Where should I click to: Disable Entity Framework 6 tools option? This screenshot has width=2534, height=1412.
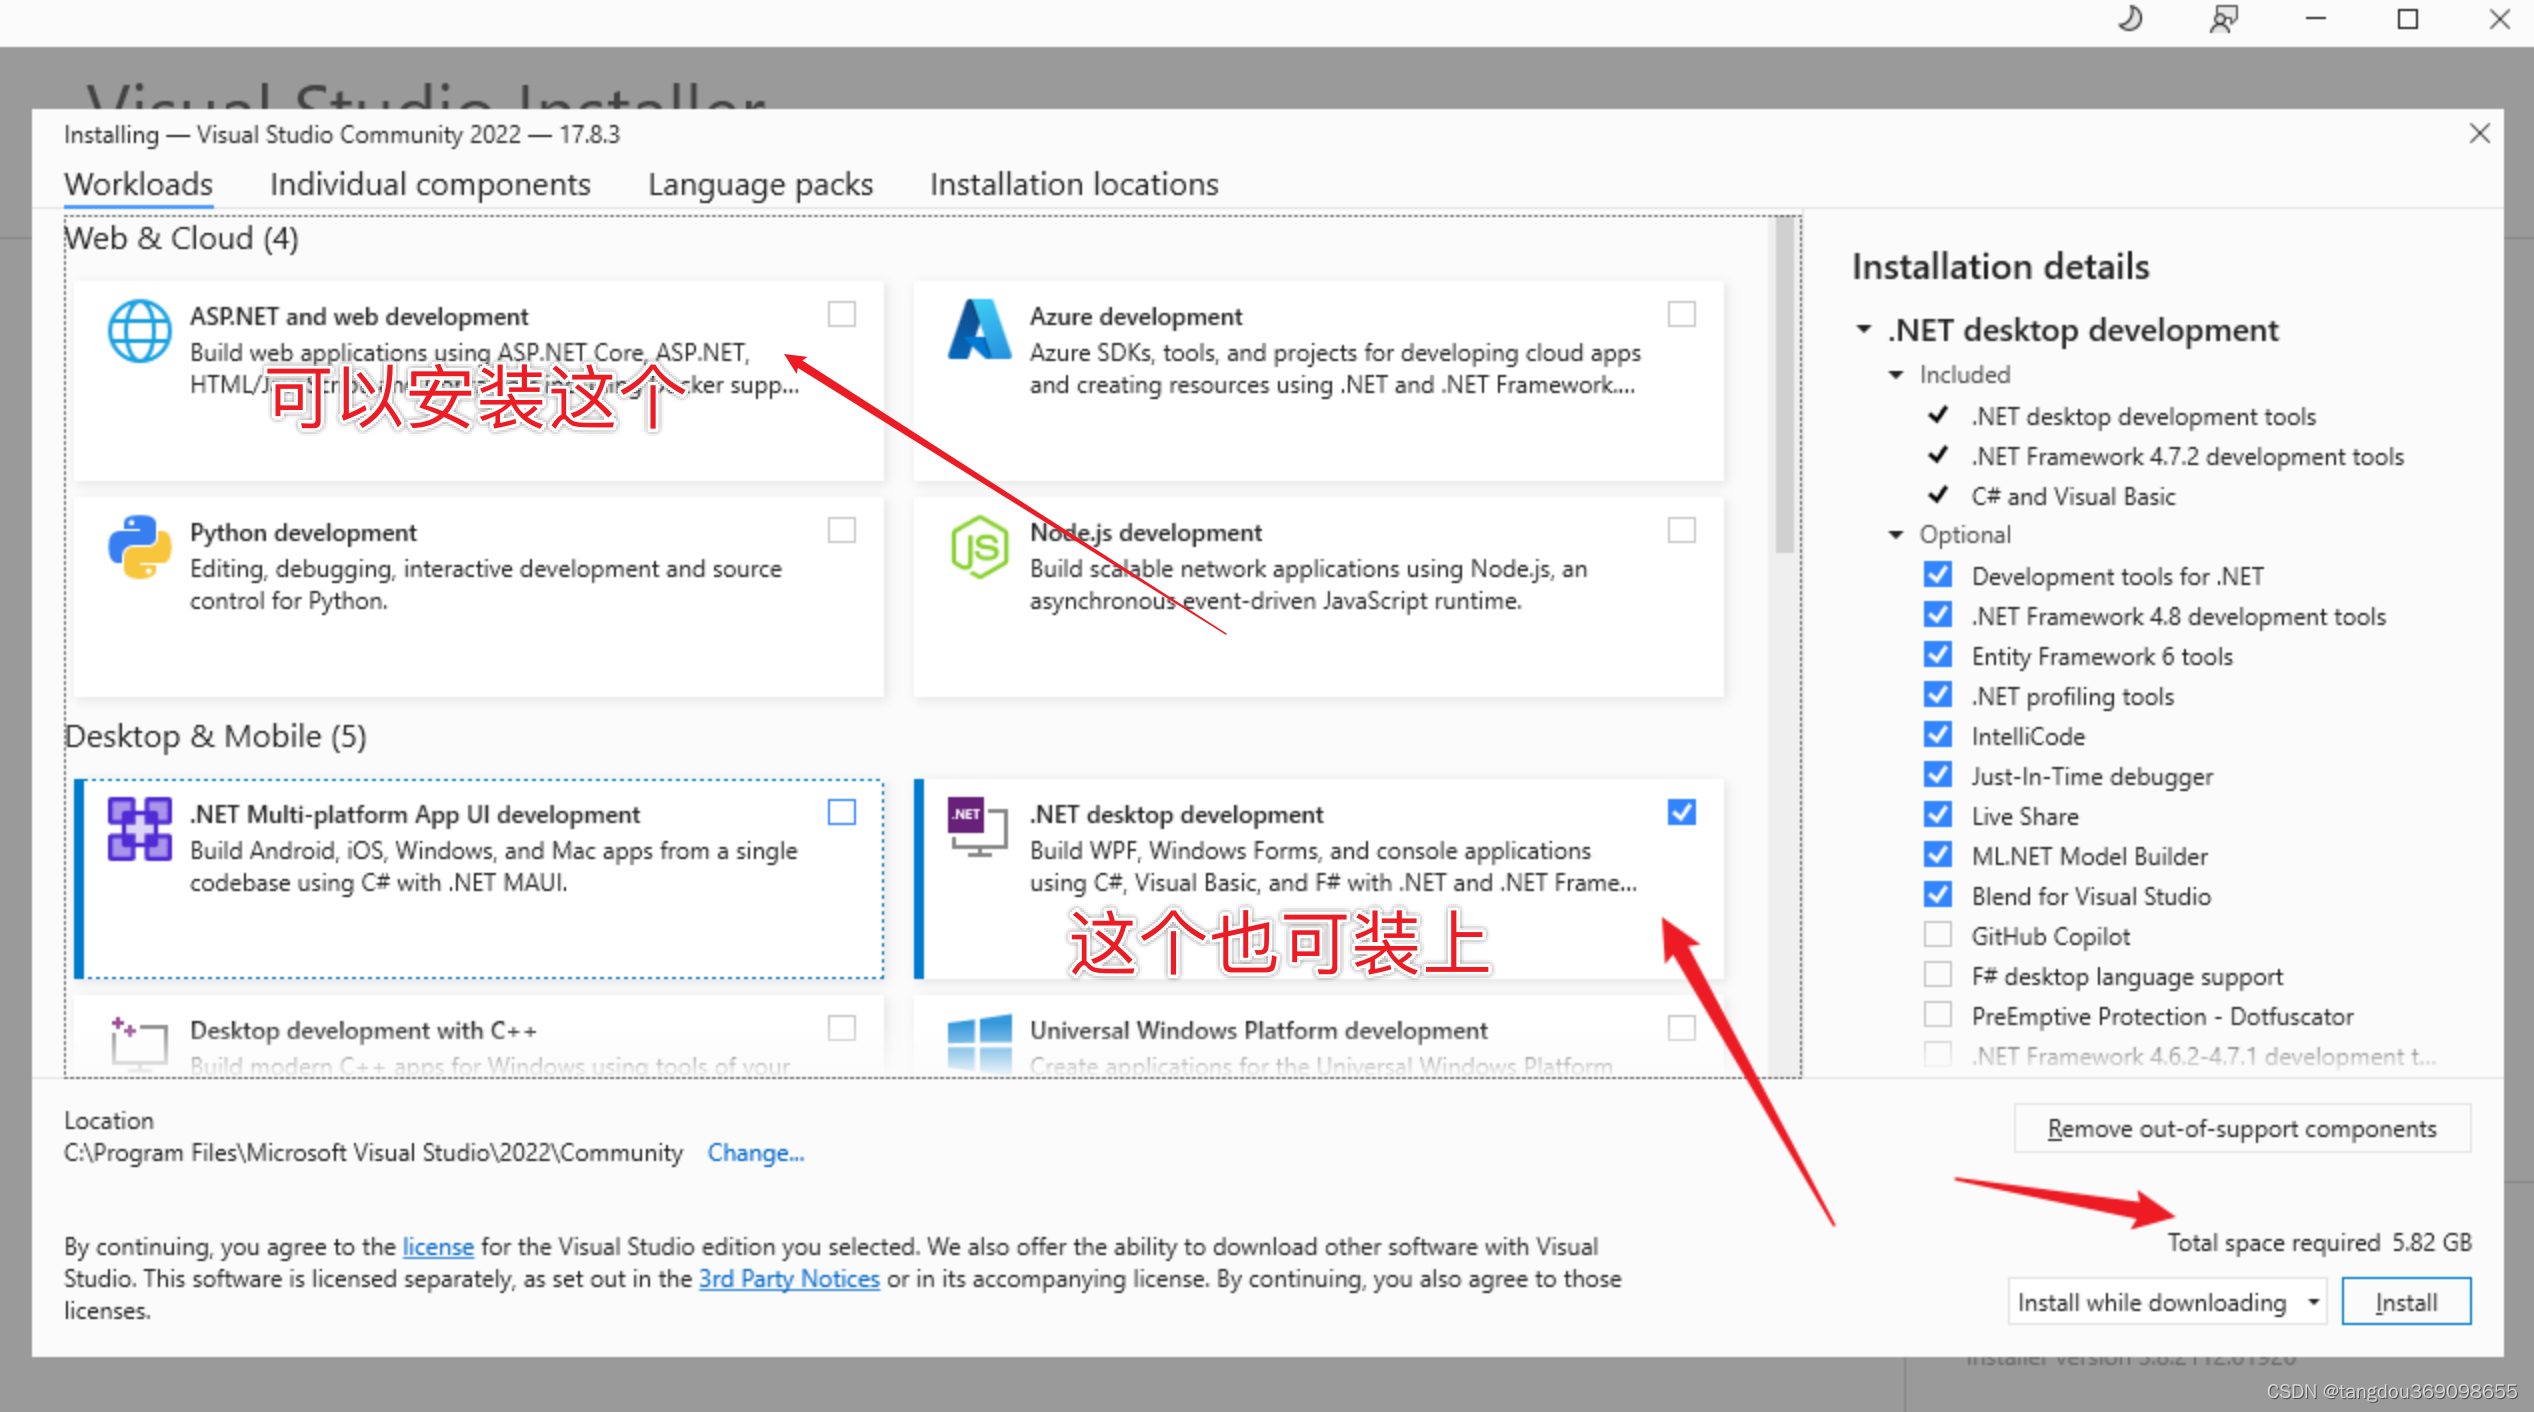coord(1938,655)
